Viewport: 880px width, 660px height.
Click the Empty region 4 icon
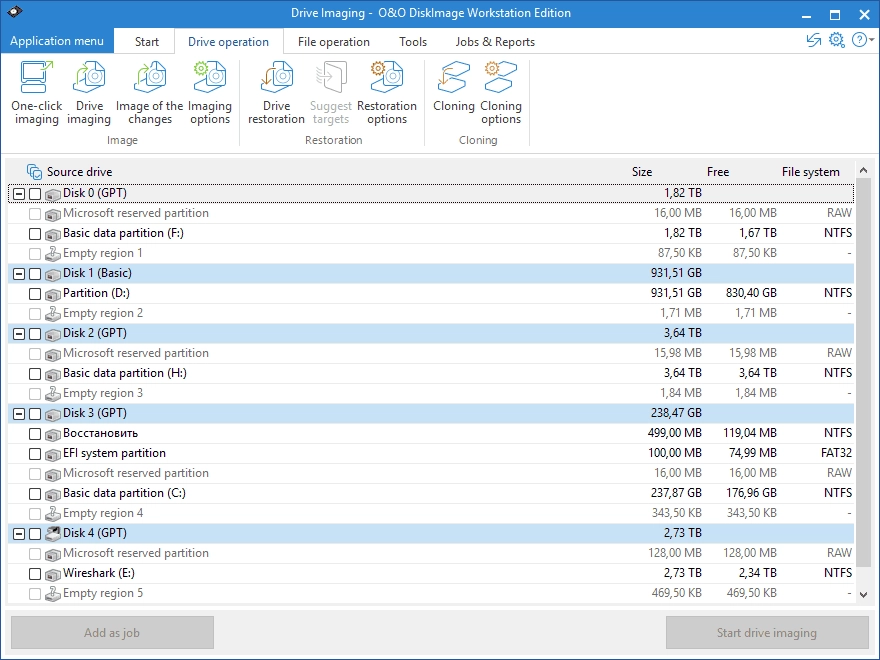click(x=53, y=514)
